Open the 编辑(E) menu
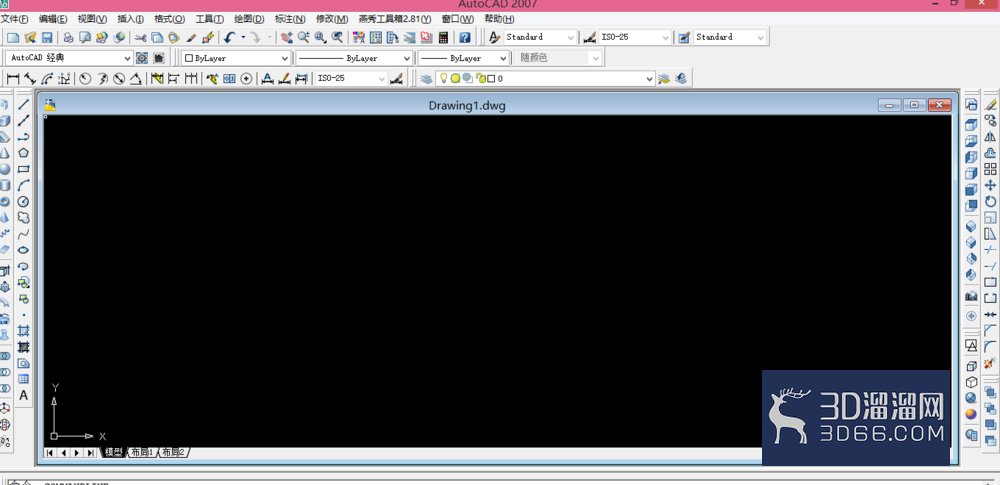1000x485 pixels. (x=53, y=19)
